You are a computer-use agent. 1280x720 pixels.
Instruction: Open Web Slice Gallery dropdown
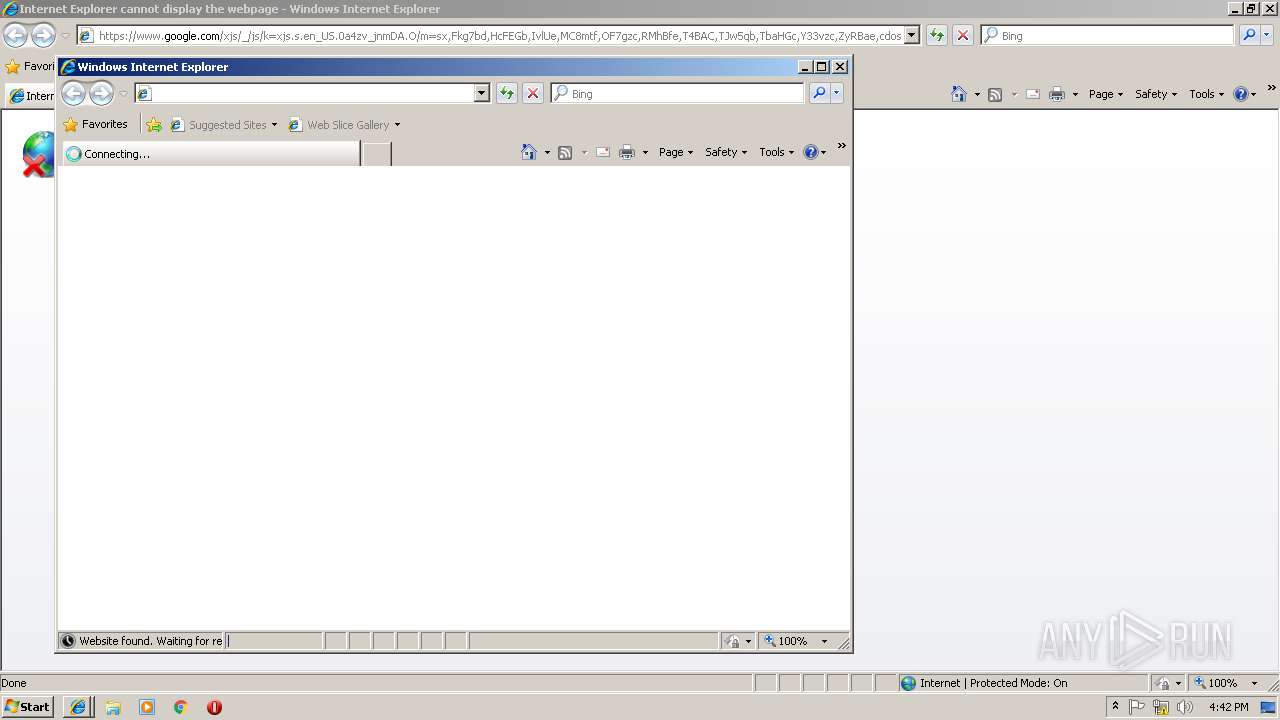click(x=397, y=125)
